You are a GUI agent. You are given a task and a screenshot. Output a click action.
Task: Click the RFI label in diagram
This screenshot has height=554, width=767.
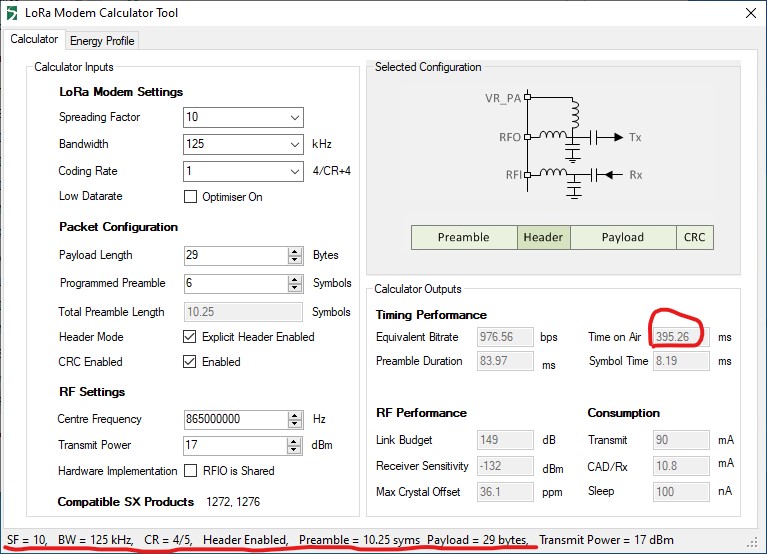tap(514, 175)
